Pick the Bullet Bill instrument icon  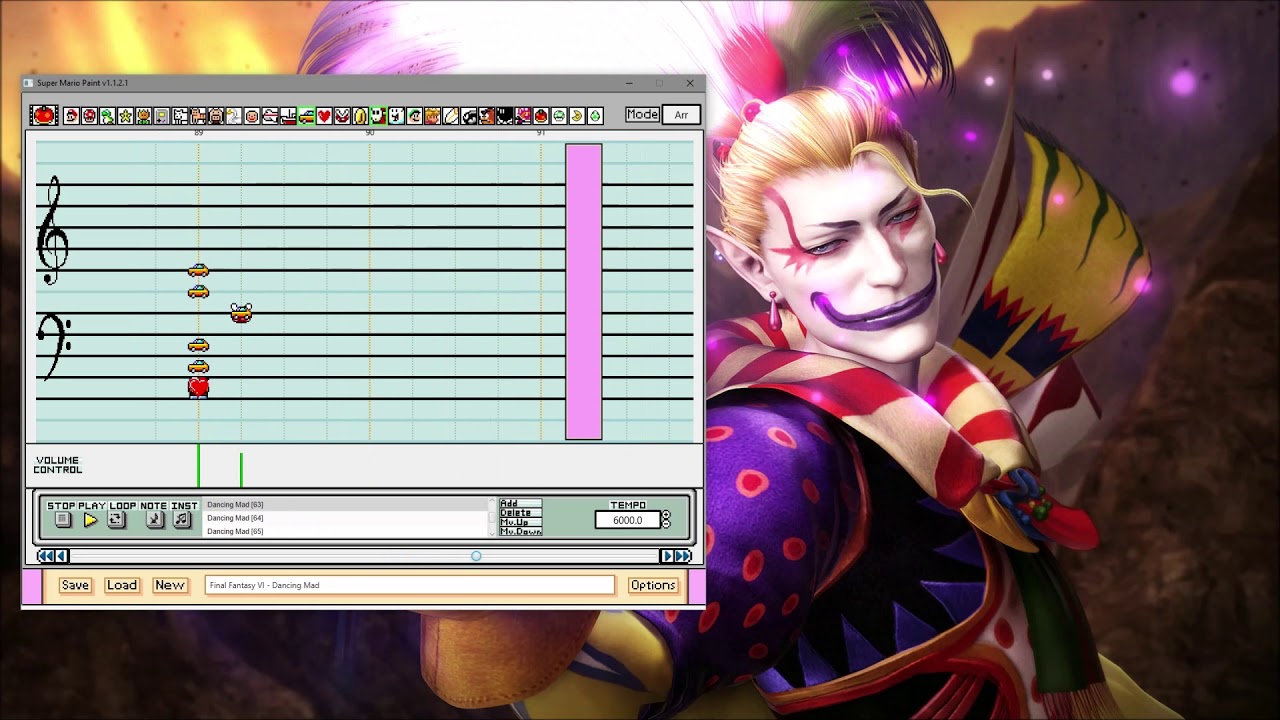pyautogui.click(x=468, y=116)
